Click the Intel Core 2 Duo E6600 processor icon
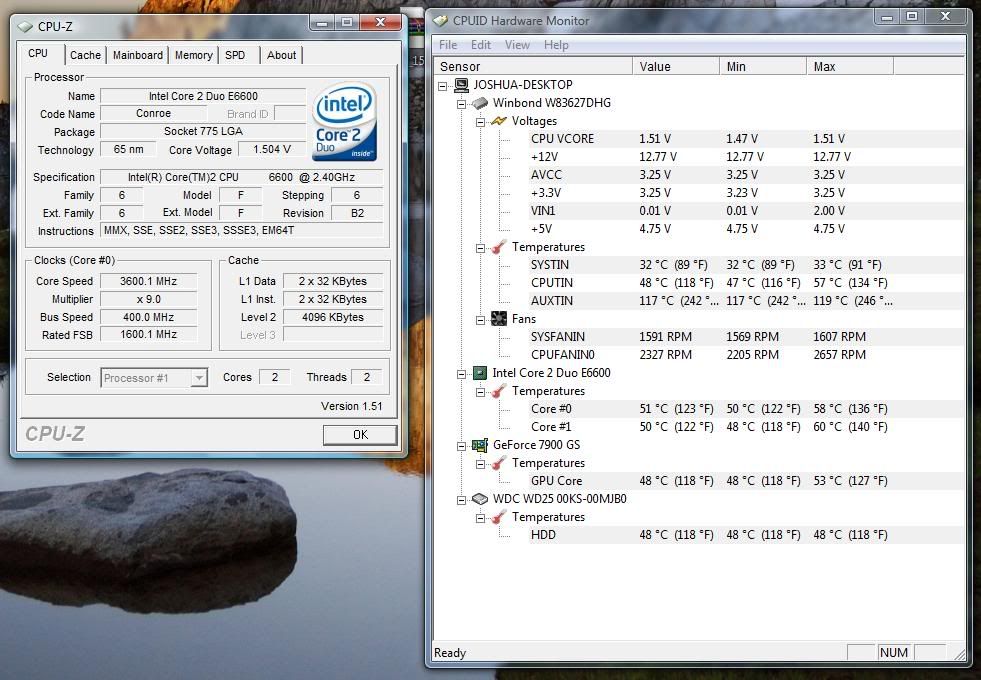Viewport: 981px width, 680px height. (x=480, y=373)
